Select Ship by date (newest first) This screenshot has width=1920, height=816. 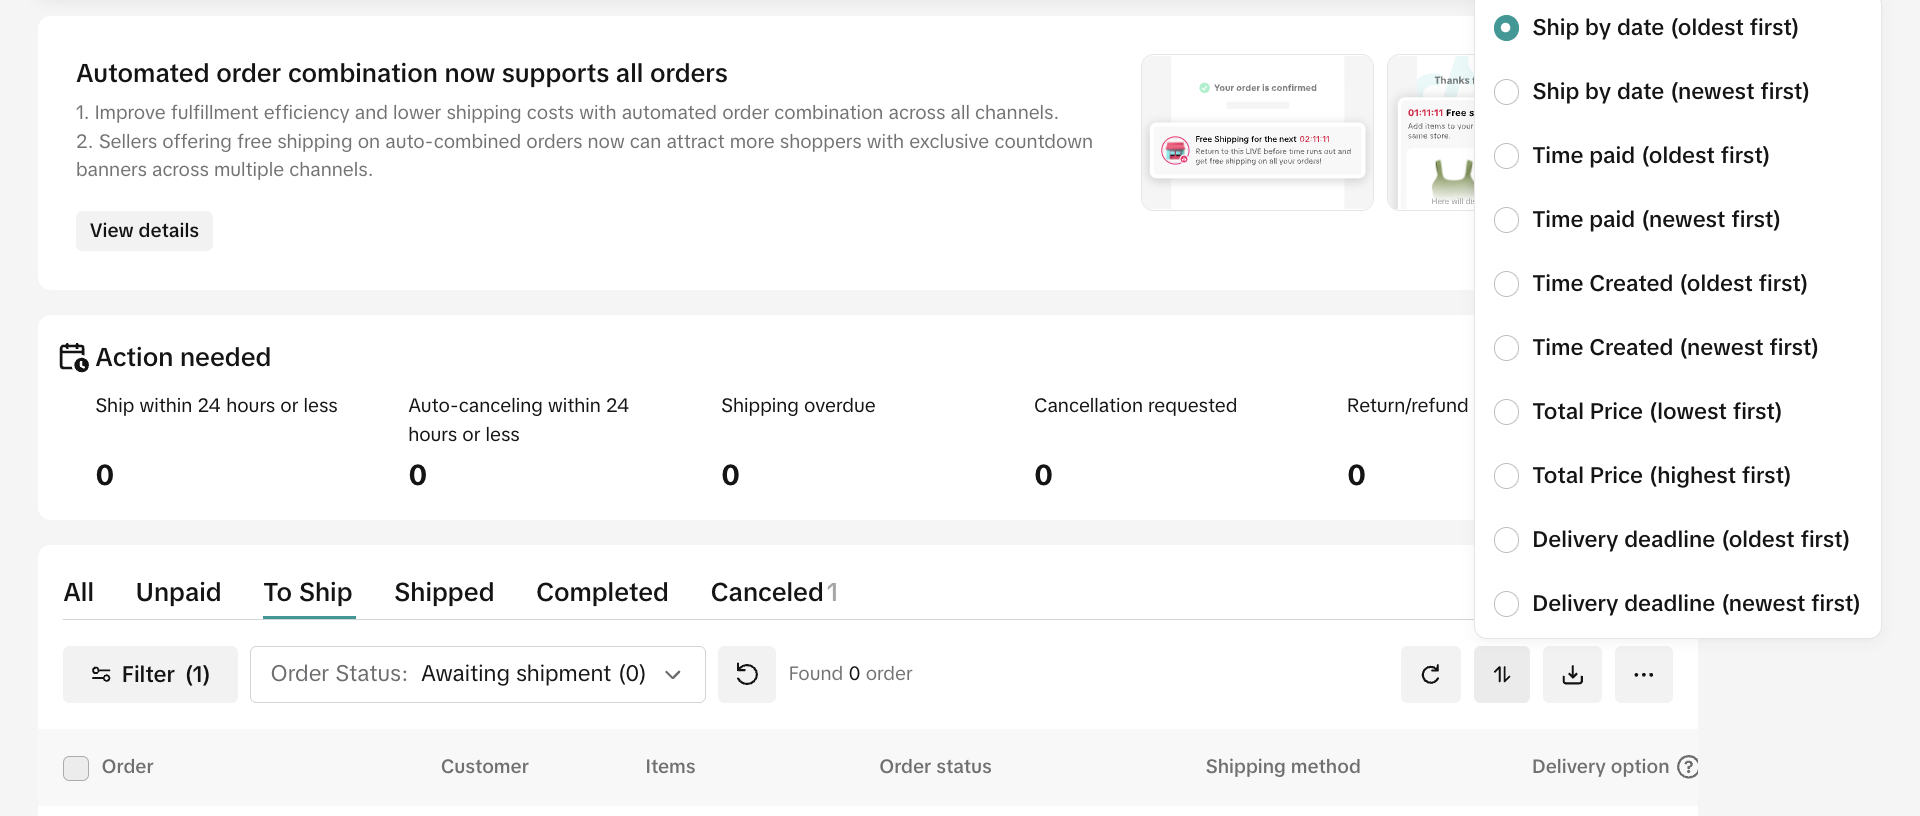[1506, 92]
